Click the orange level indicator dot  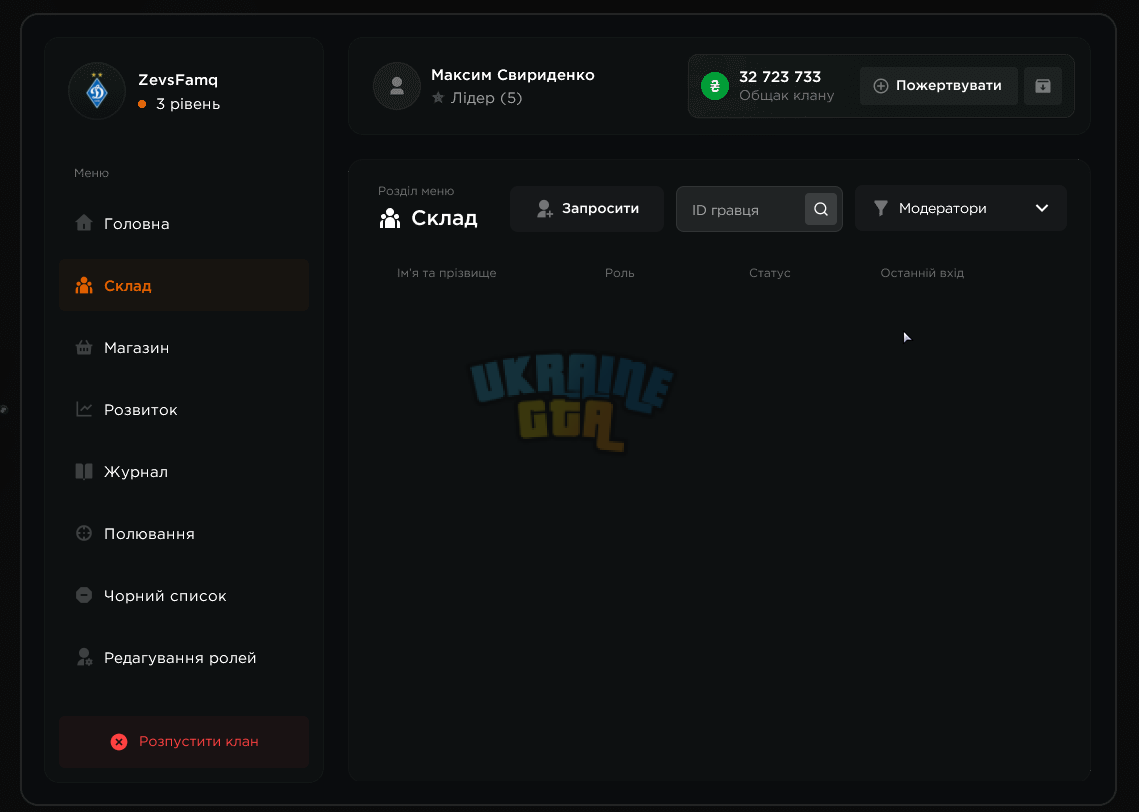pyautogui.click(x=142, y=104)
